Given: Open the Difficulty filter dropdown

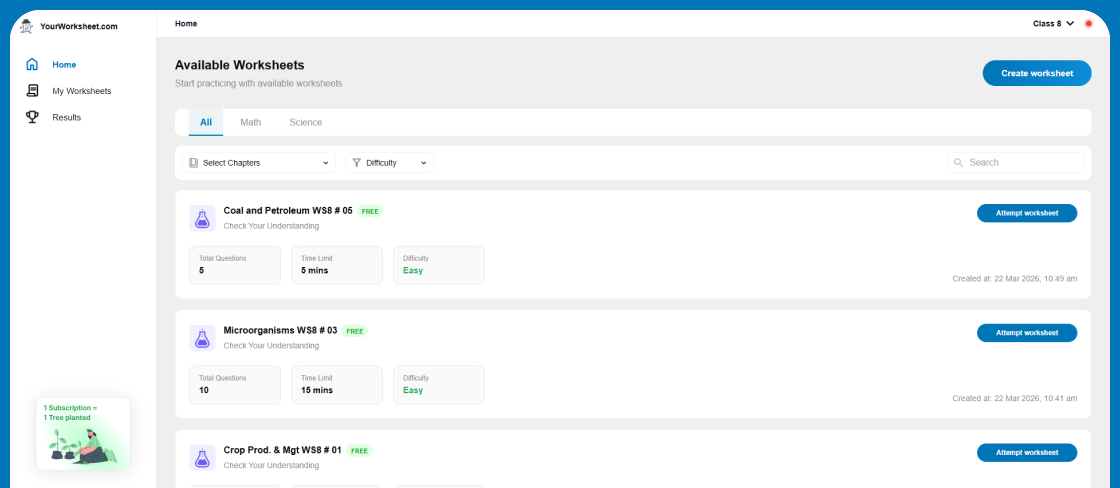Looking at the screenshot, I should (x=389, y=163).
